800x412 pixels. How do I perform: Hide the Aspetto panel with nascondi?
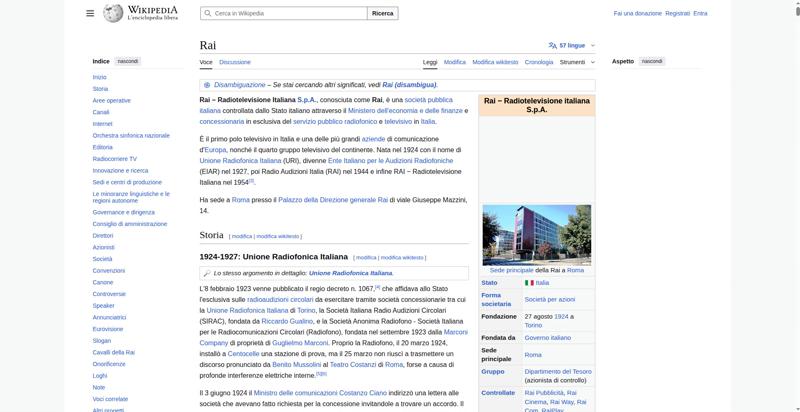point(652,61)
